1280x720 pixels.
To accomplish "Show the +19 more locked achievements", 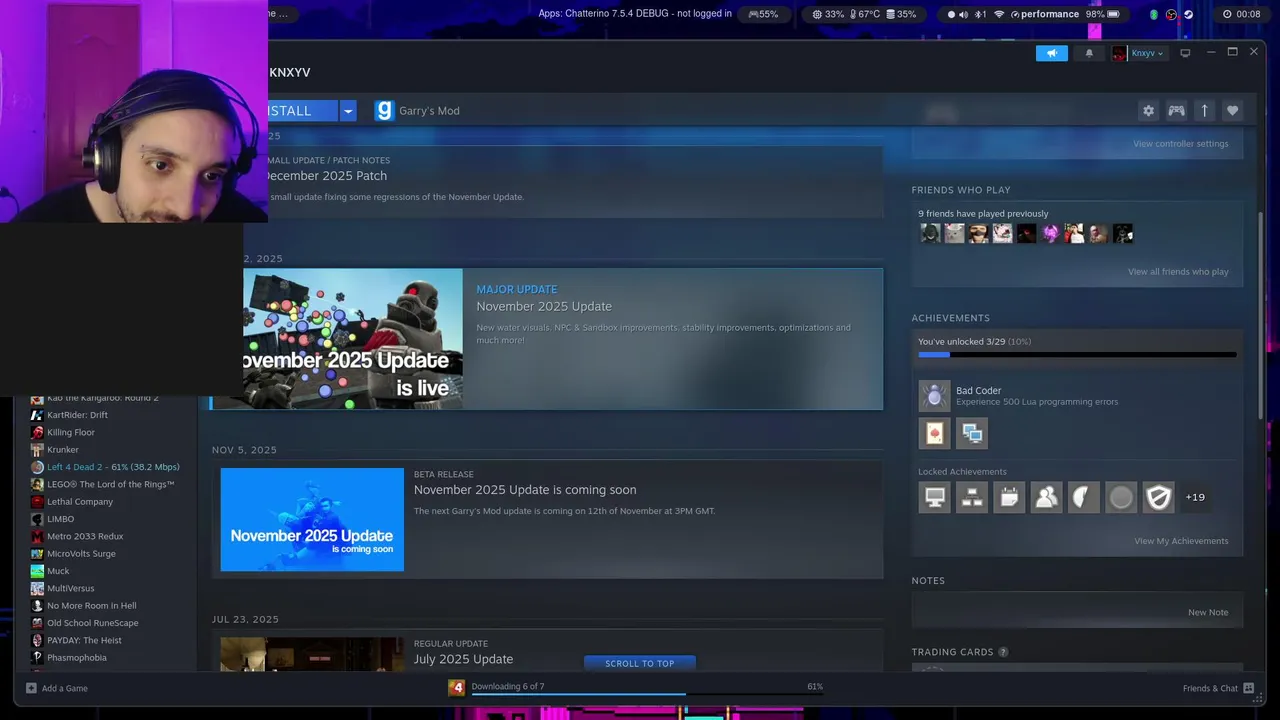I will coord(1195,497).
